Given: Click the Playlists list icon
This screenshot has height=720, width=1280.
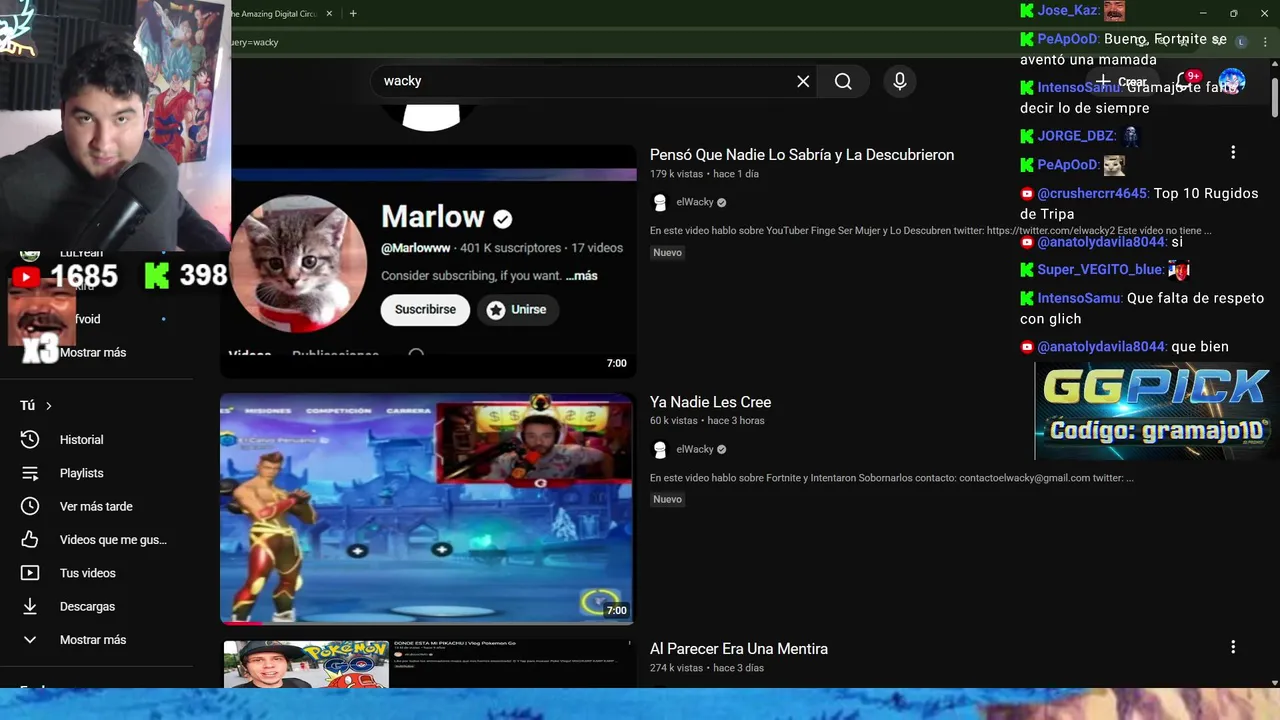Looking at the screenshot, I should pos(30,473).
